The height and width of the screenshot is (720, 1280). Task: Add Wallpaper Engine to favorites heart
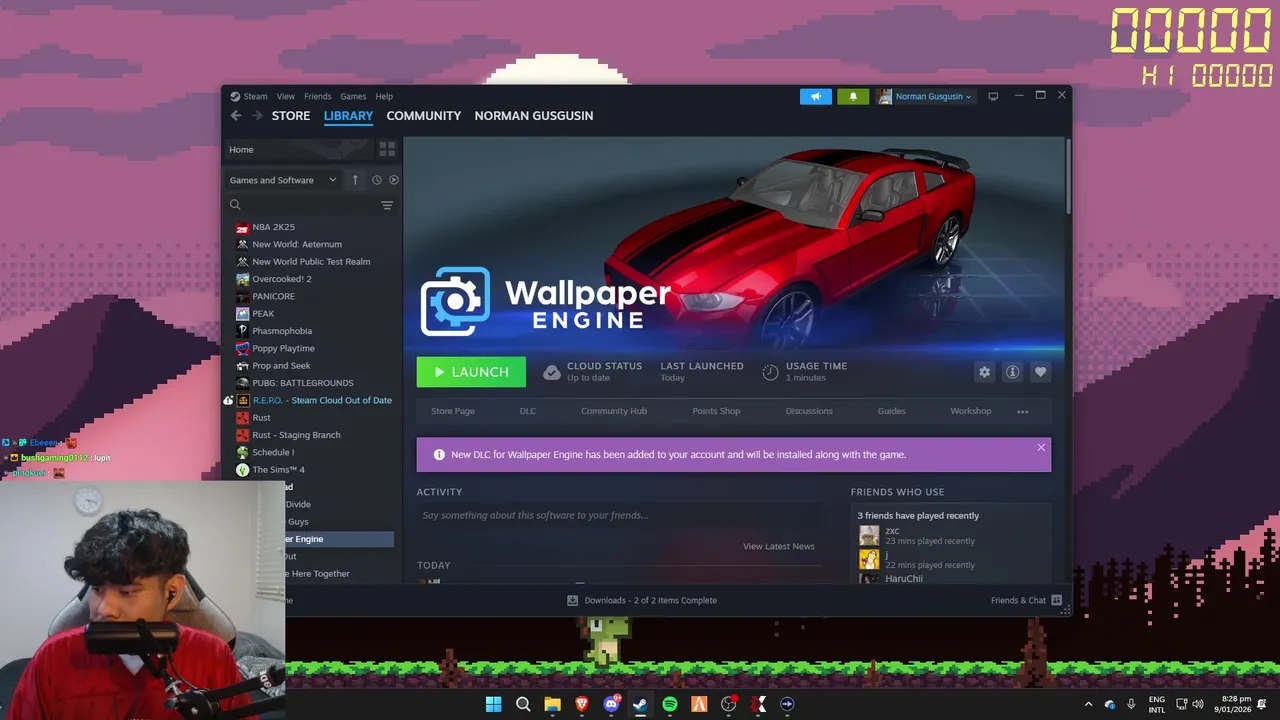(x=1041, y=372)
